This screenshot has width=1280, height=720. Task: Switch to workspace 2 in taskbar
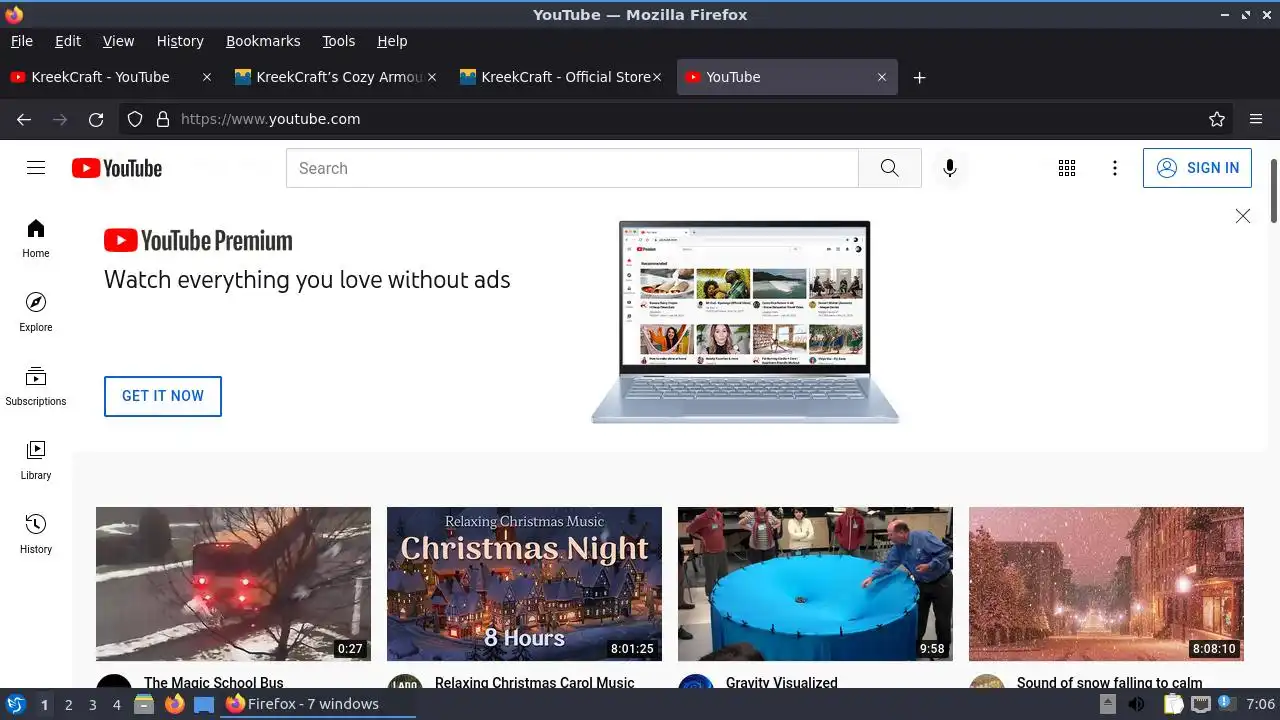click(68, 704)
